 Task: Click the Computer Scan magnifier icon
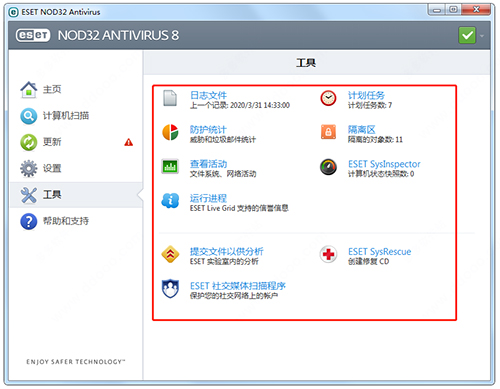(x=29, y=116)
